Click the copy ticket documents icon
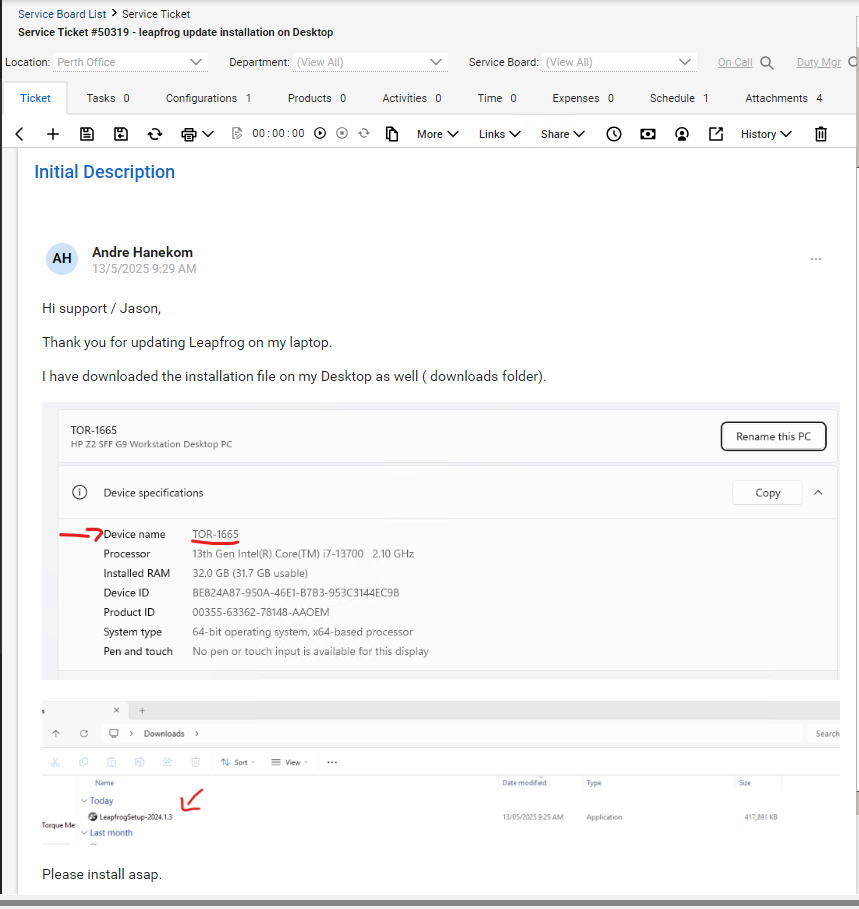The height and width of the screenshot is (909, 859). click(x=392, y=134)
